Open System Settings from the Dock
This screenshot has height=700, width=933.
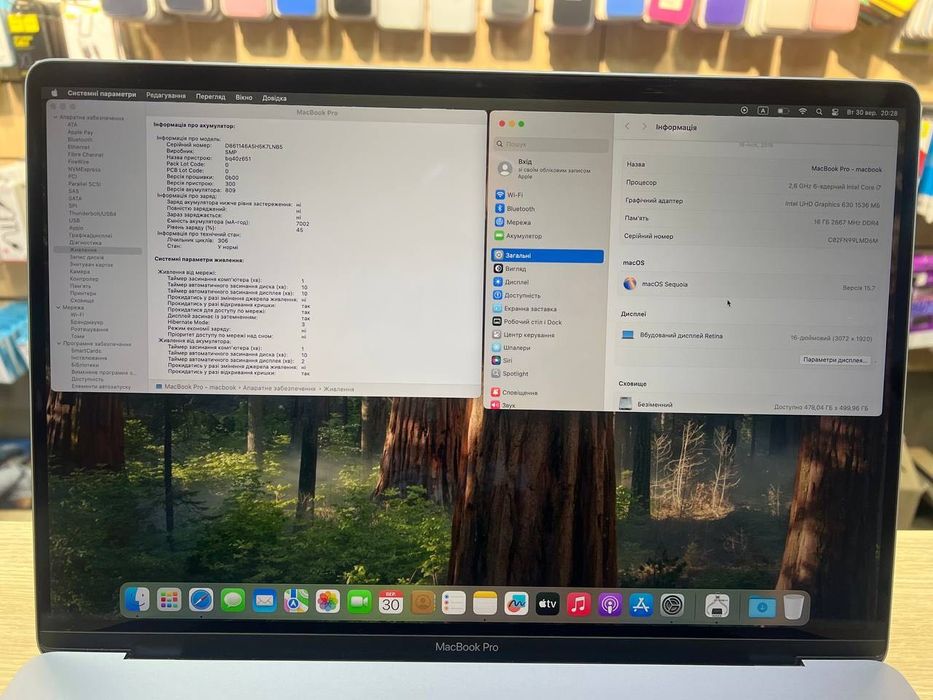point(672,605)
